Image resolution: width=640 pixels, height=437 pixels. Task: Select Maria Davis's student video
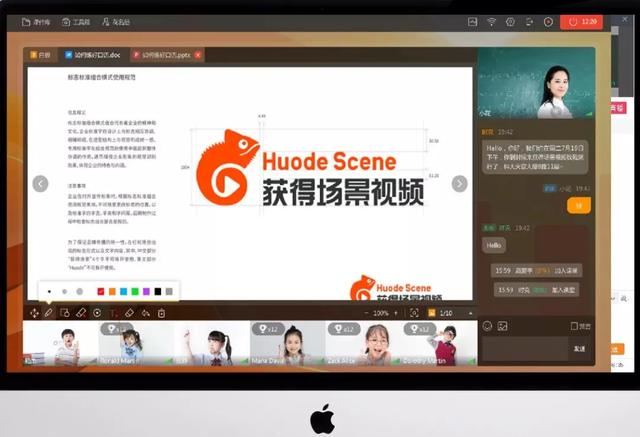tap(288, 343)
